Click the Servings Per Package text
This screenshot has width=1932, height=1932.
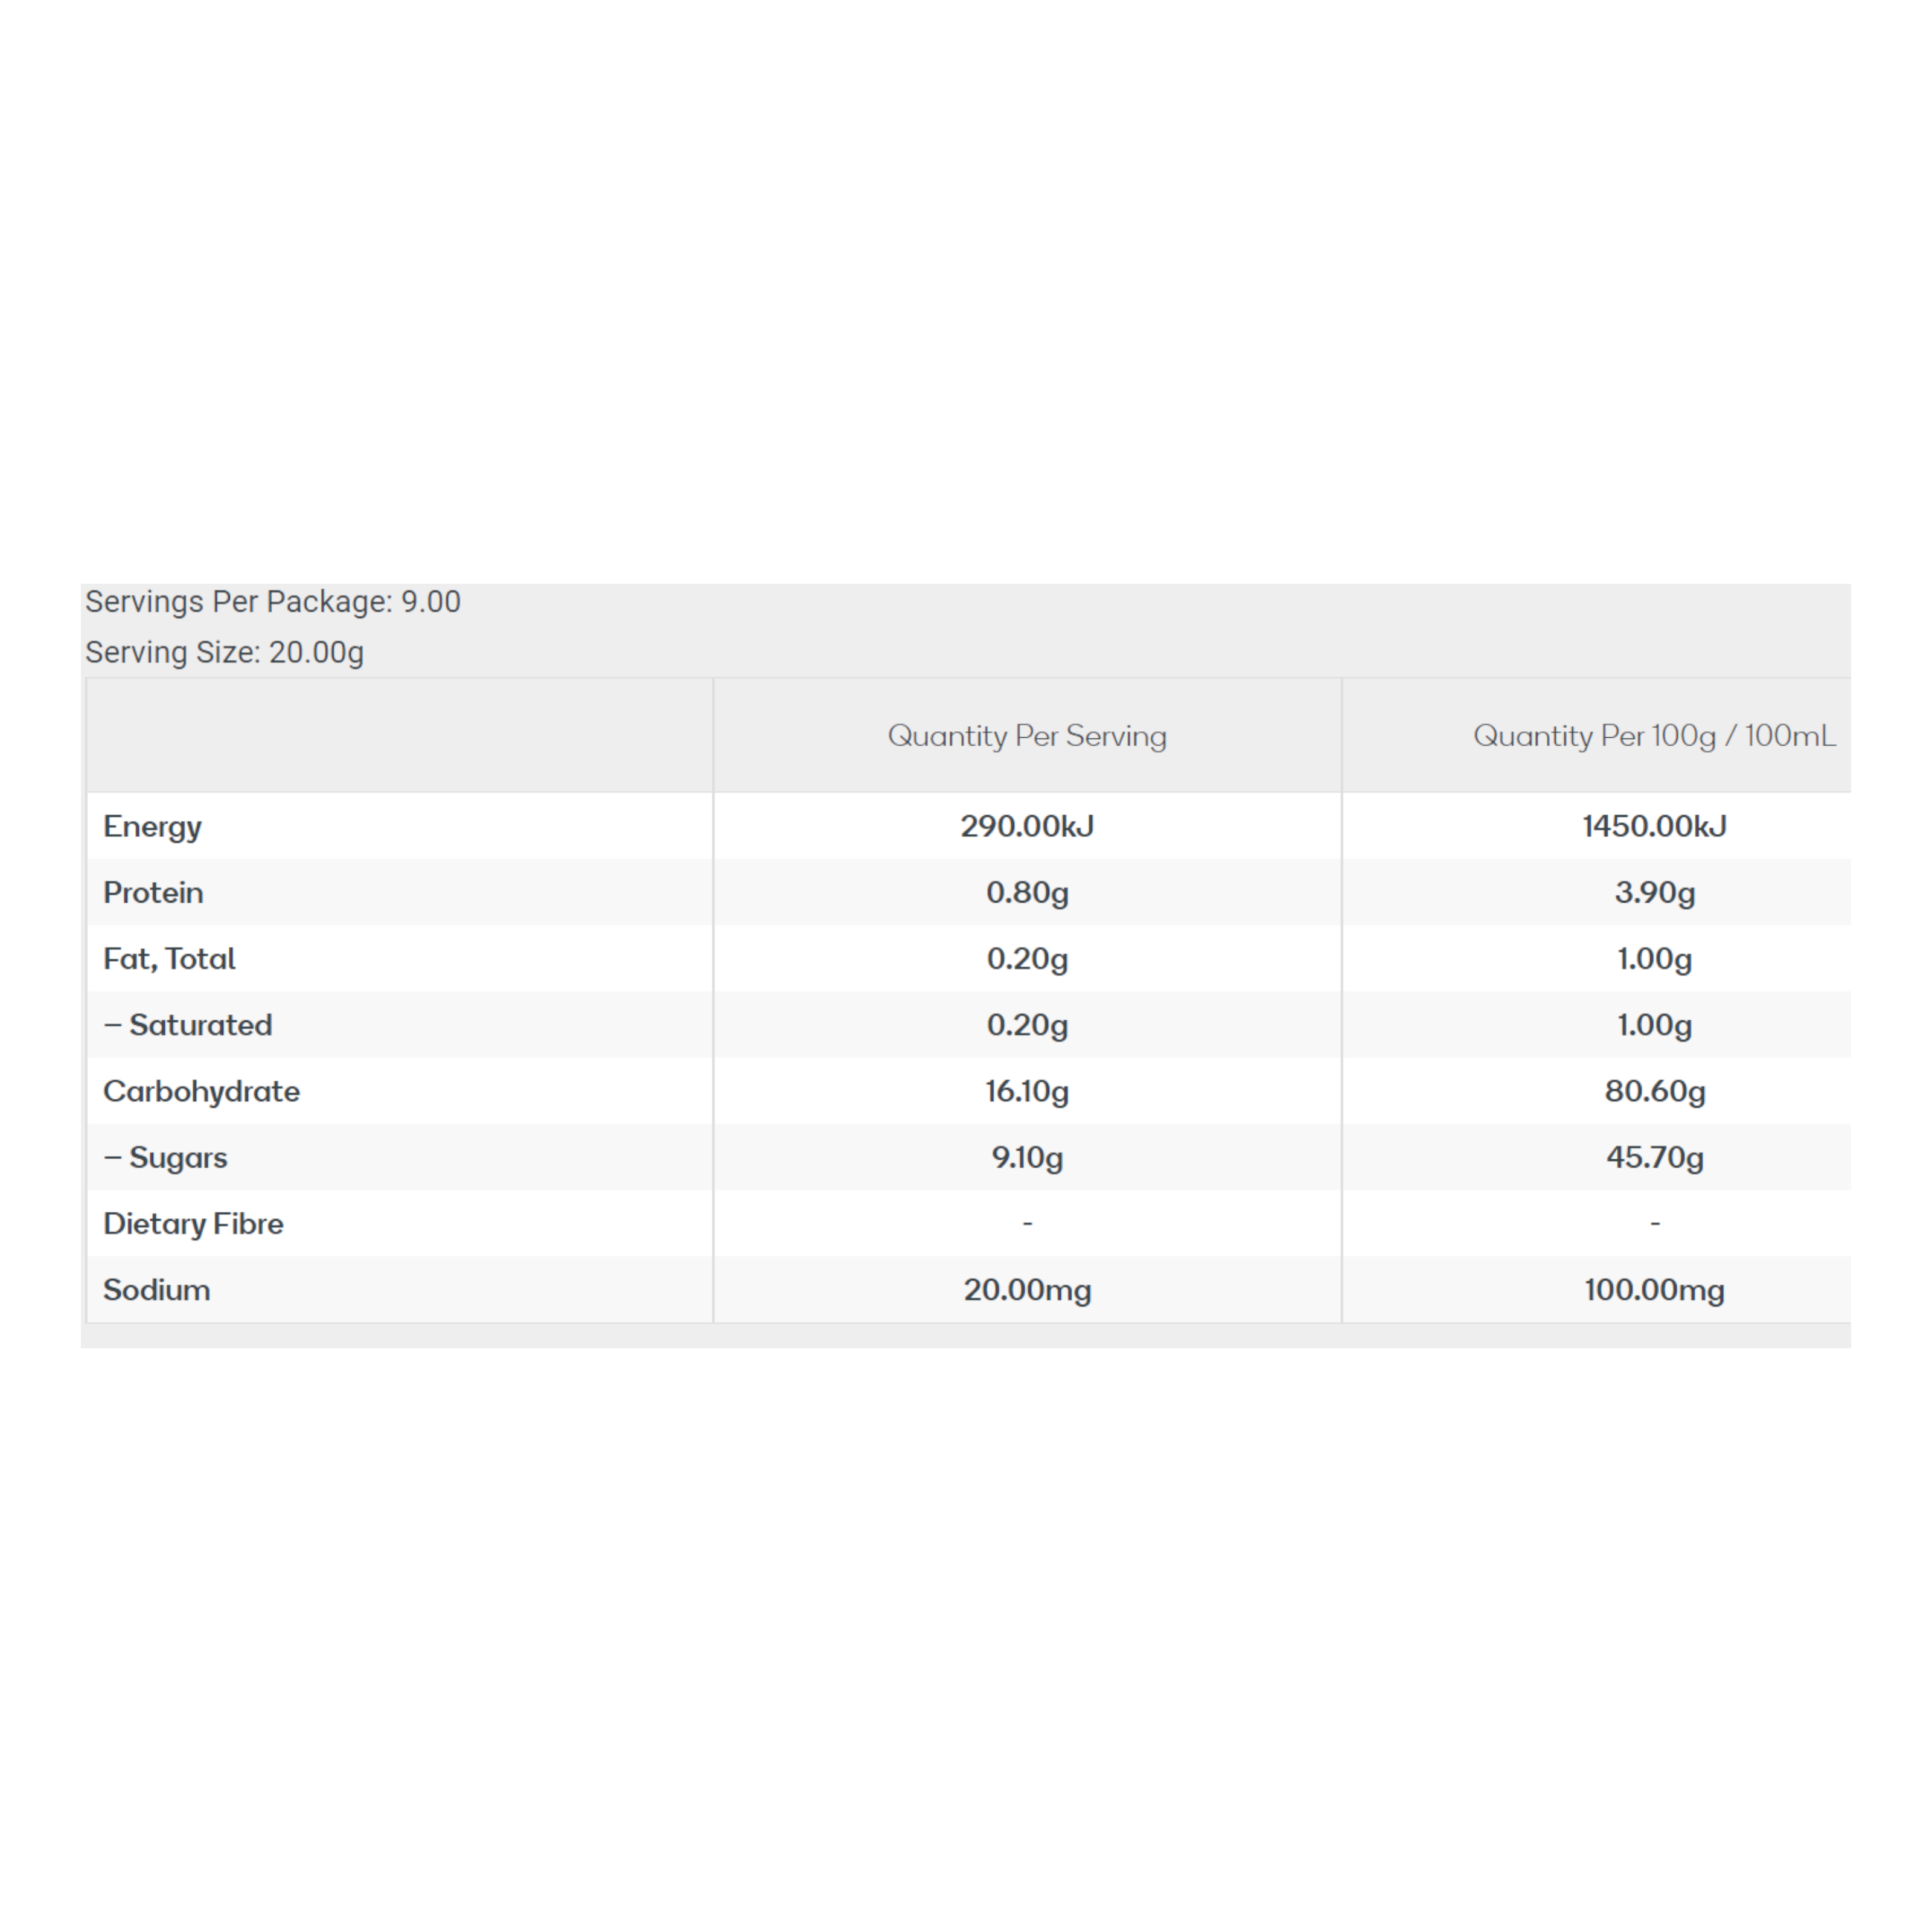coord(272,602)
